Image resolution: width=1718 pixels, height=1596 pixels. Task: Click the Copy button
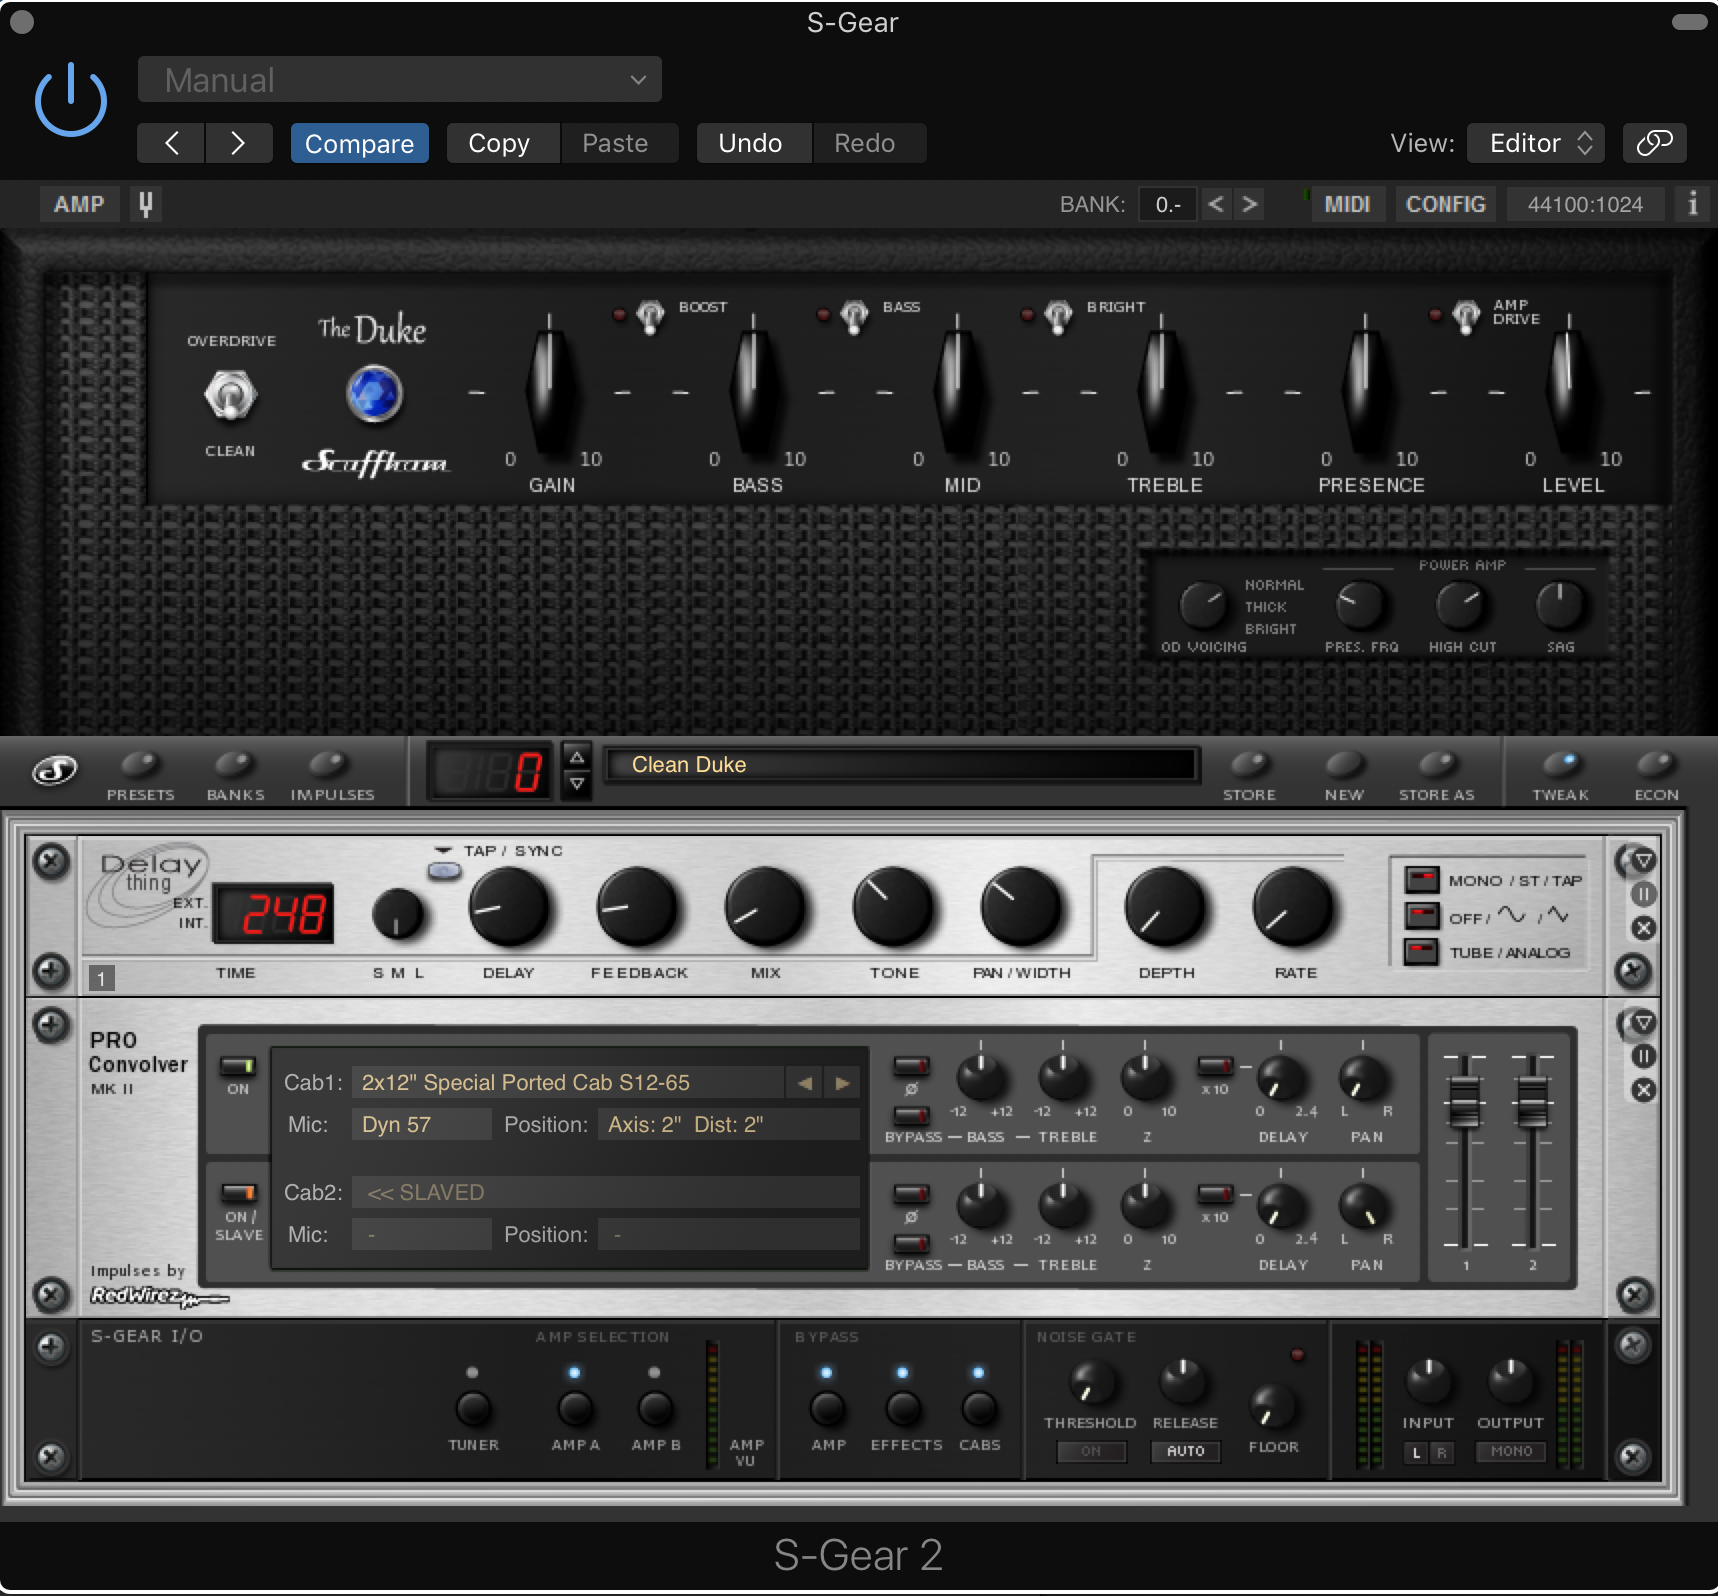pyautogui.click(x=503, y=143)
